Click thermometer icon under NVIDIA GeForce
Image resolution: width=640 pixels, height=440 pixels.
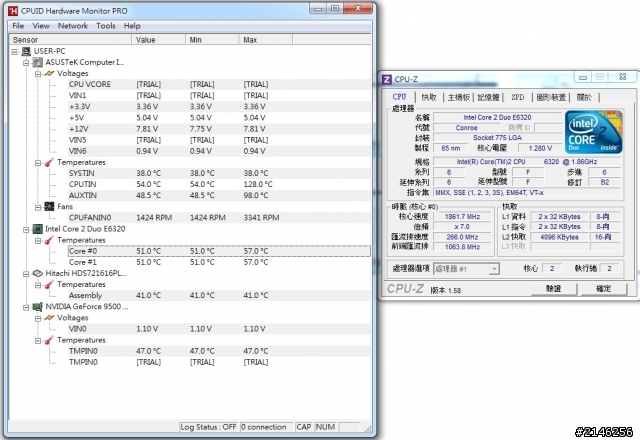pyautogui.click(x=49, y=340)
